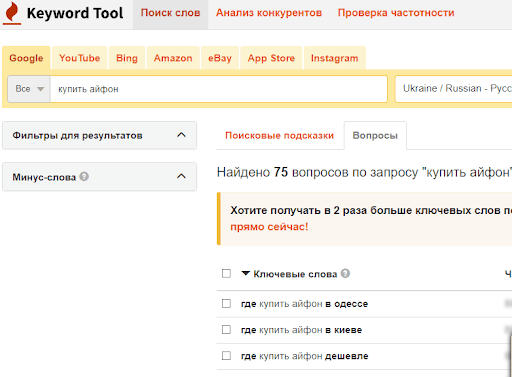Click the Keyword Tool flame logo
This screenshot has width=512, height=377.
12,13
